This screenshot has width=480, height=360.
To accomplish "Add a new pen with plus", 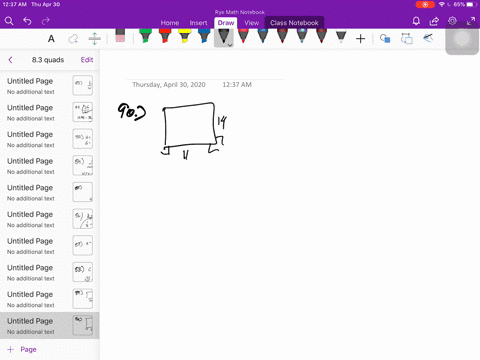I will [x=360, y=39].
